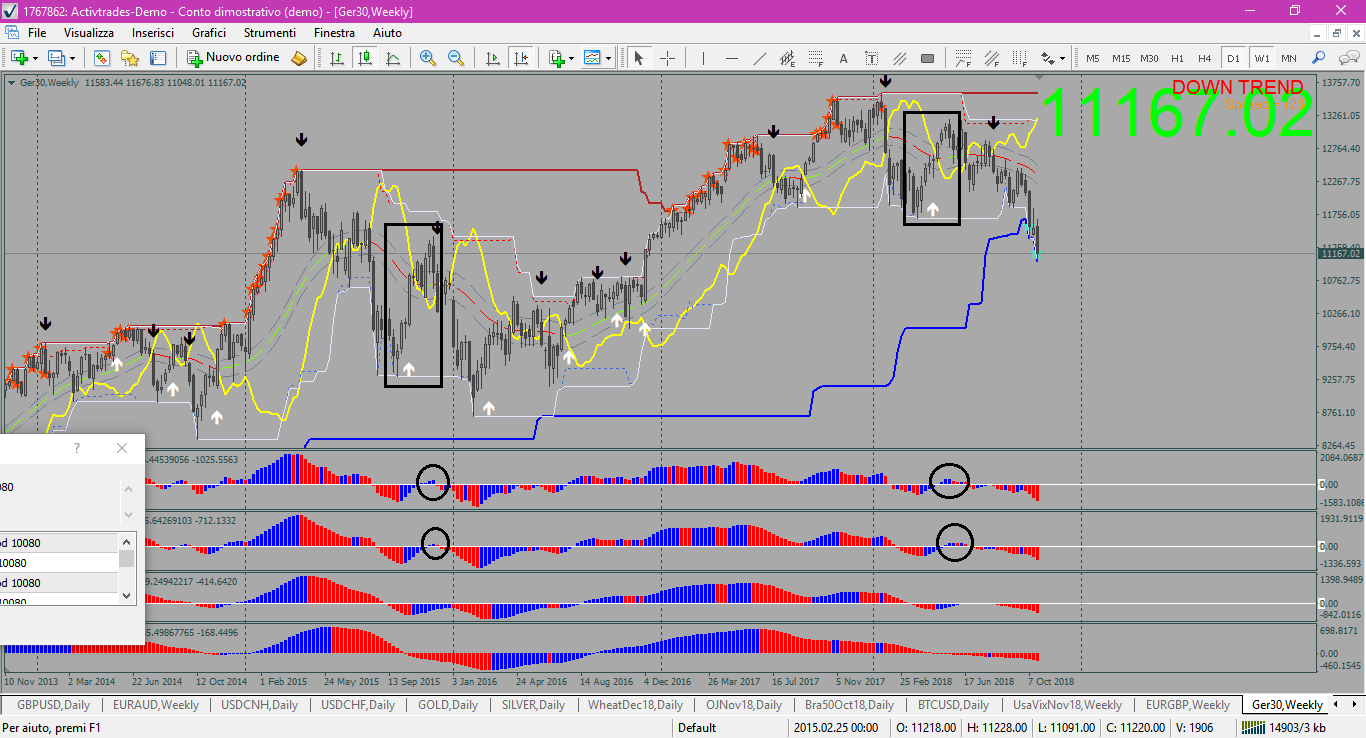Switch to MN timeframe
The height and width of the screenshot is (738, 1366).
click(x=1289, y=58)
